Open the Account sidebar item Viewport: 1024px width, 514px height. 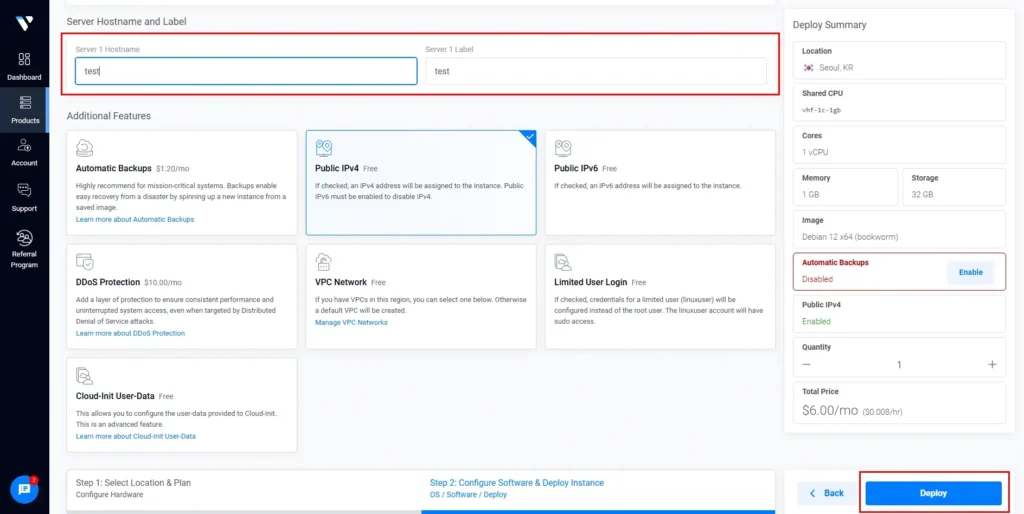24,152
